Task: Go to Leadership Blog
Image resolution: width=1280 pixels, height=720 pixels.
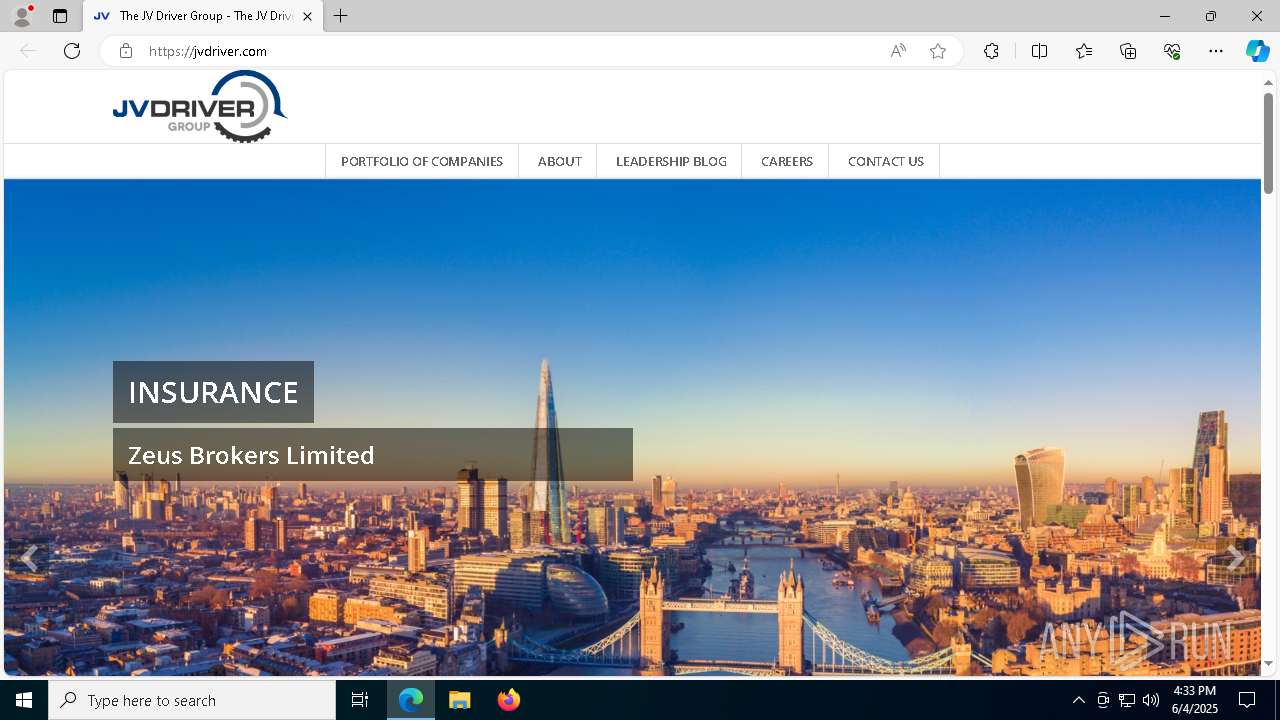Action: [671, 161]
